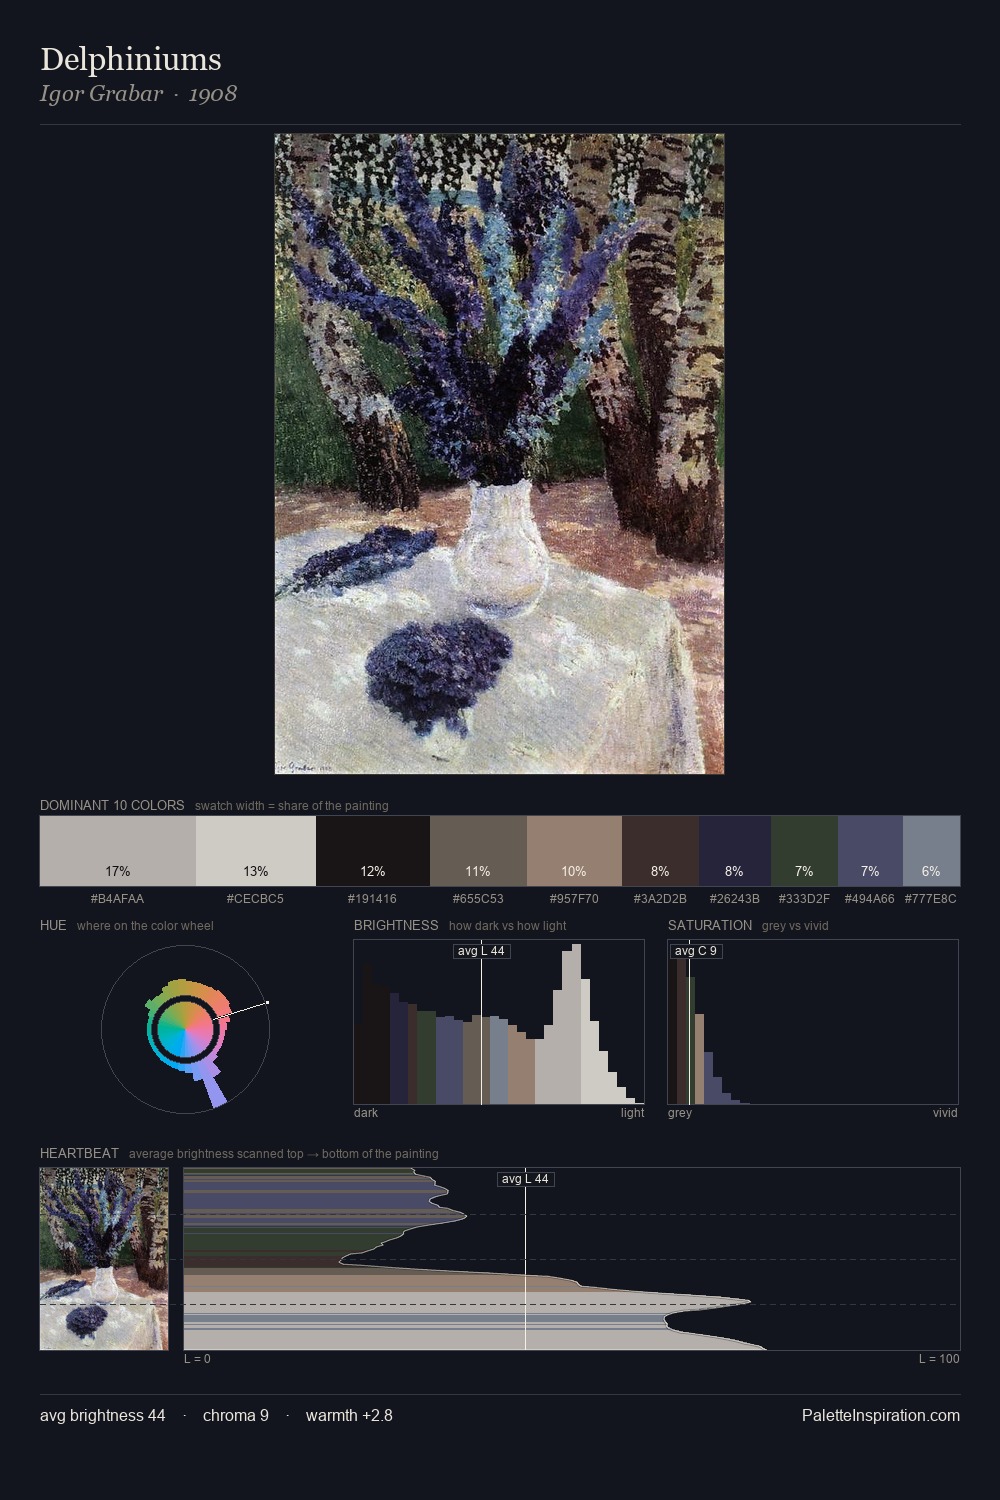Click the #777E8C 6% swatch
1000x1500 pixels.
tap(931, 851)
